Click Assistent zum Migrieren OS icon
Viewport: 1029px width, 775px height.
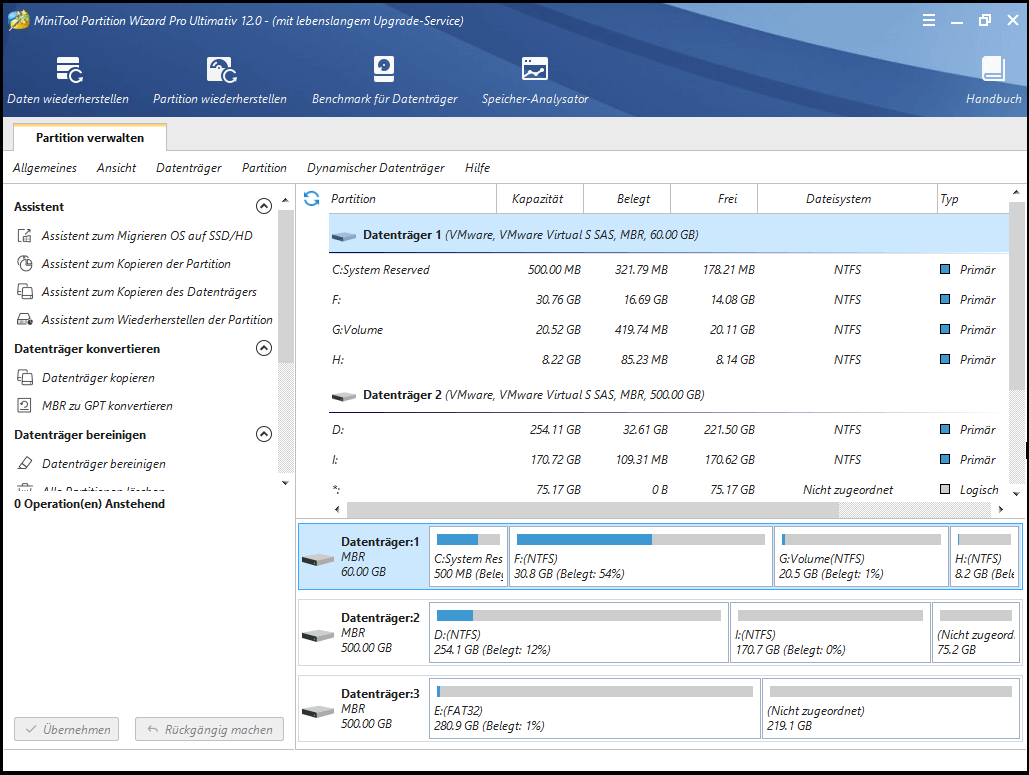click(x=24, y=236)
